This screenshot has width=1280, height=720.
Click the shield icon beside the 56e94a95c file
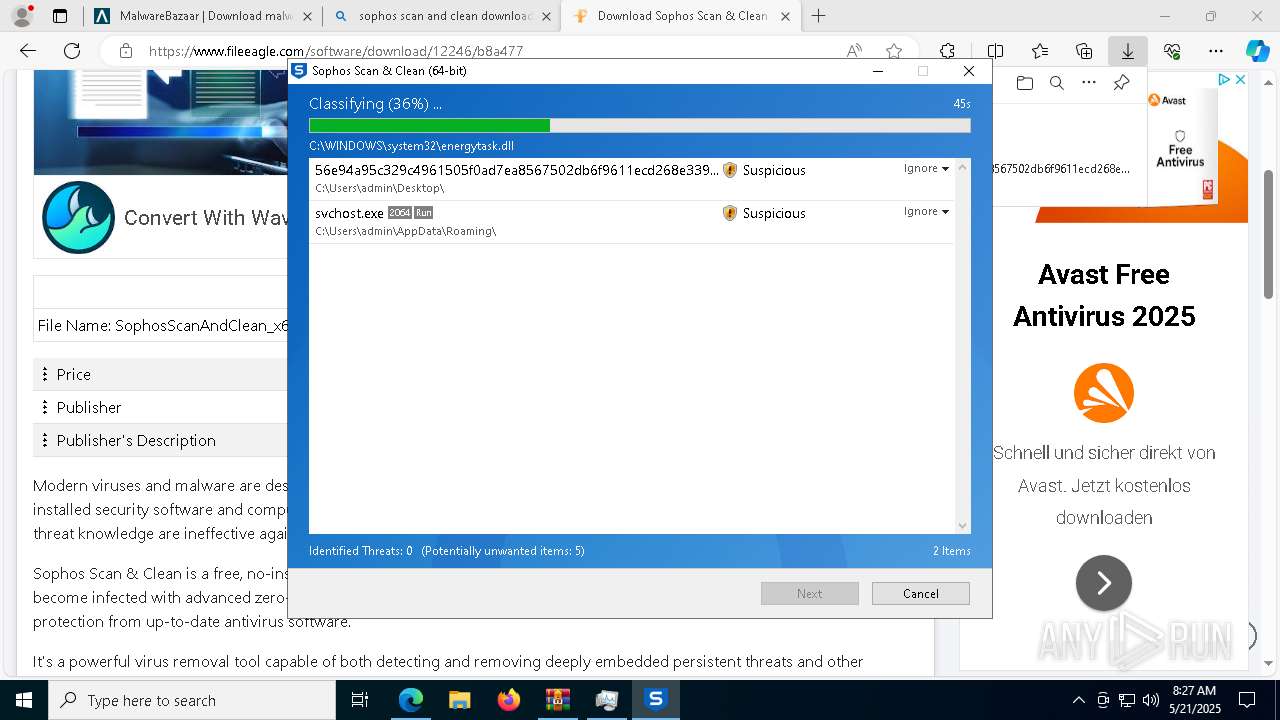(729, 170)
